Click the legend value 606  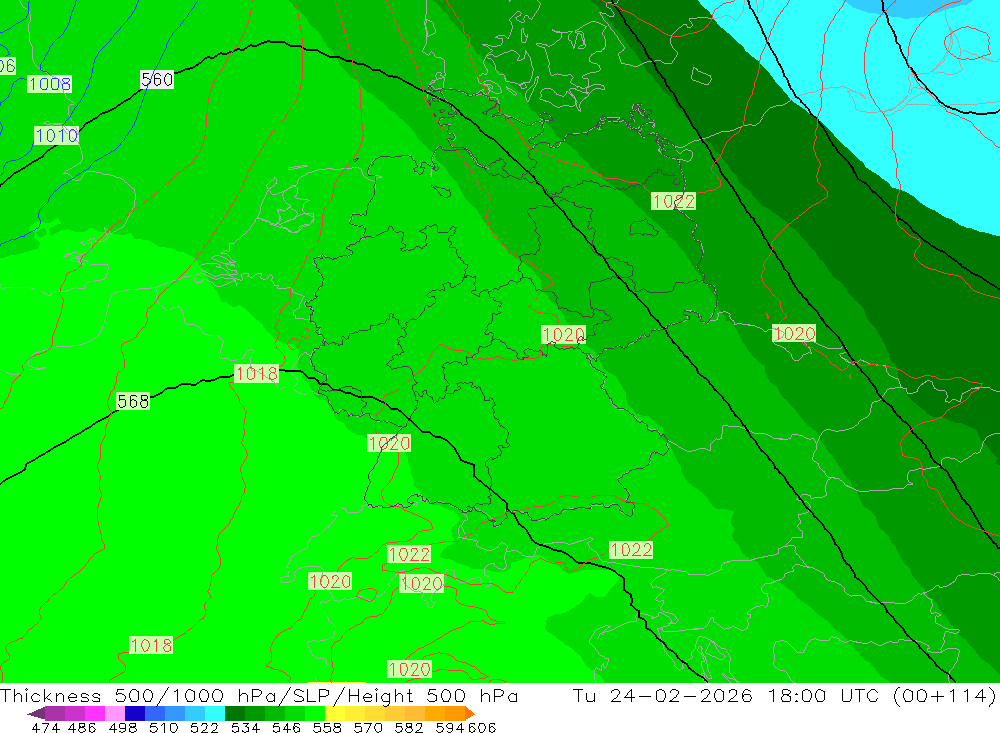tap(482, 727)
